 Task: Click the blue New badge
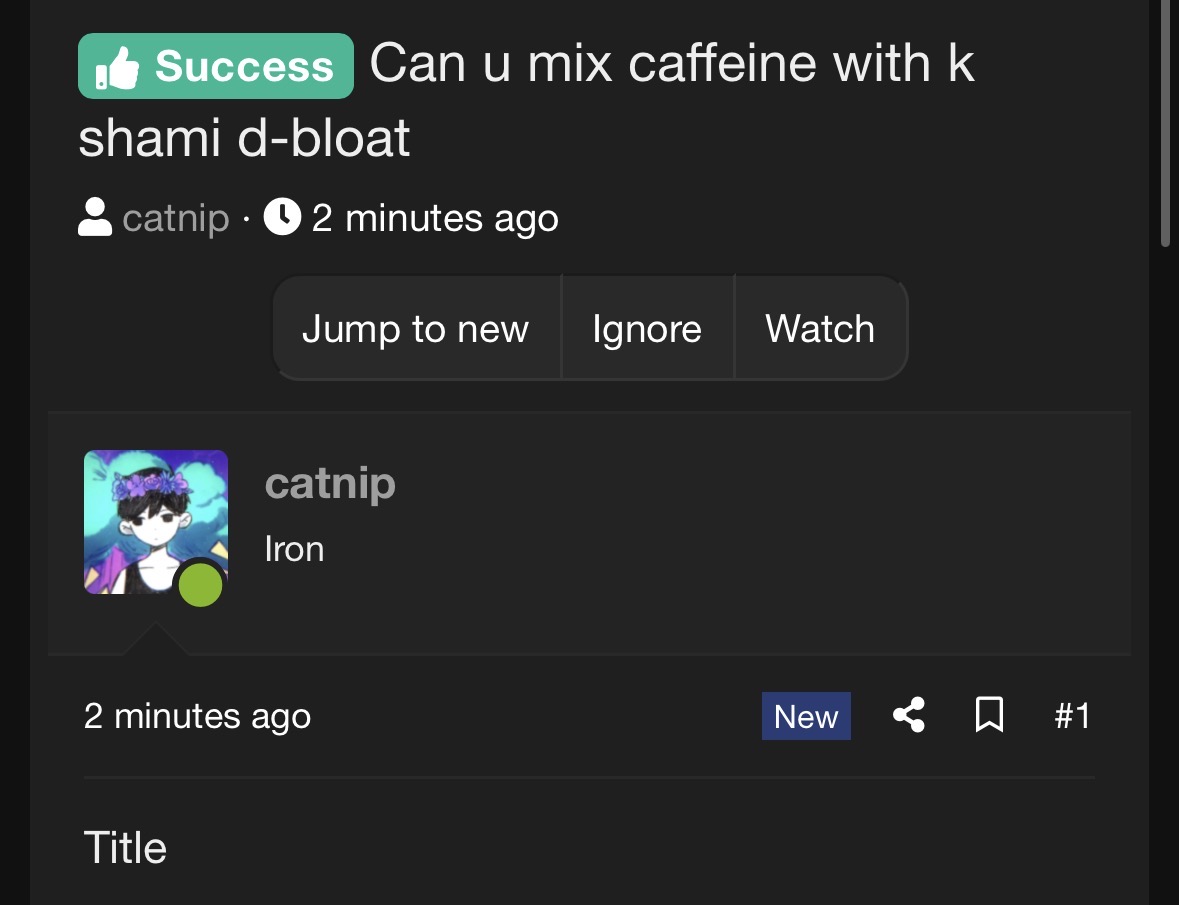click(x=806, y=716)
